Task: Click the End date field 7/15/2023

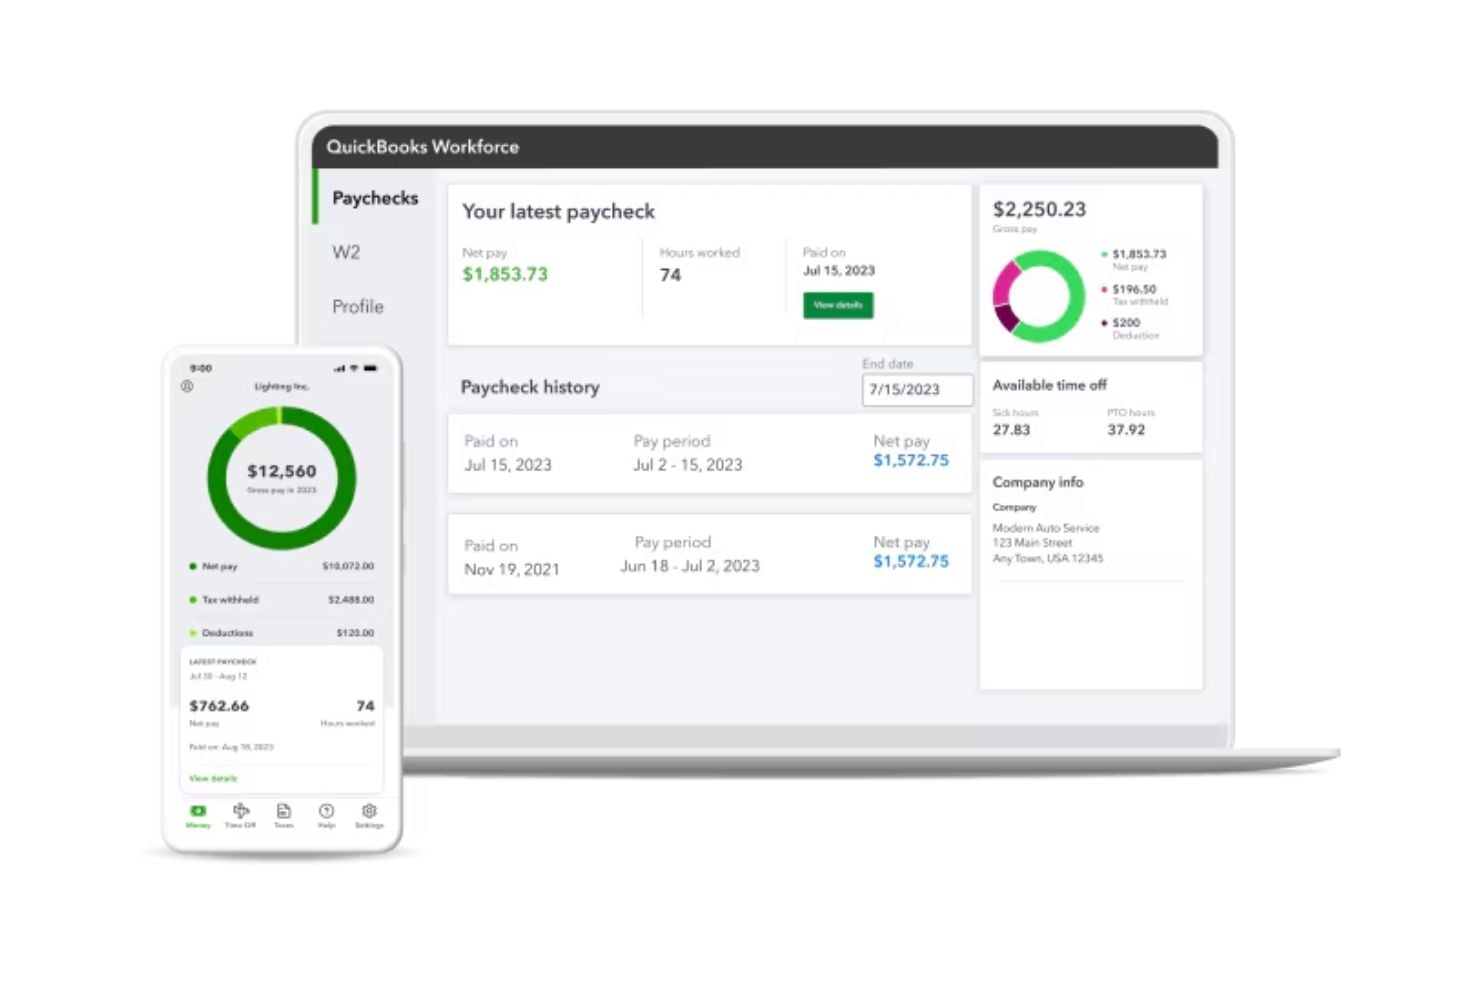Action: click(917, 390)
